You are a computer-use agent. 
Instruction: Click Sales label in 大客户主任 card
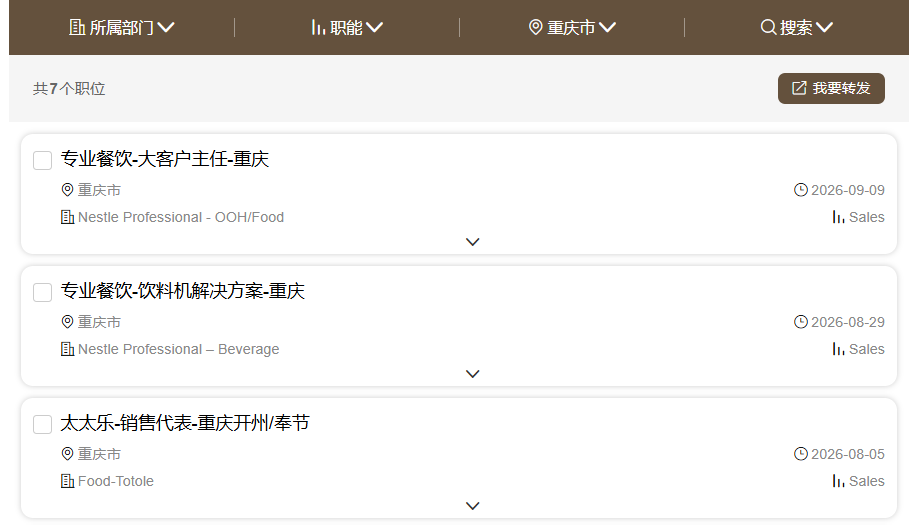(867, 217)
